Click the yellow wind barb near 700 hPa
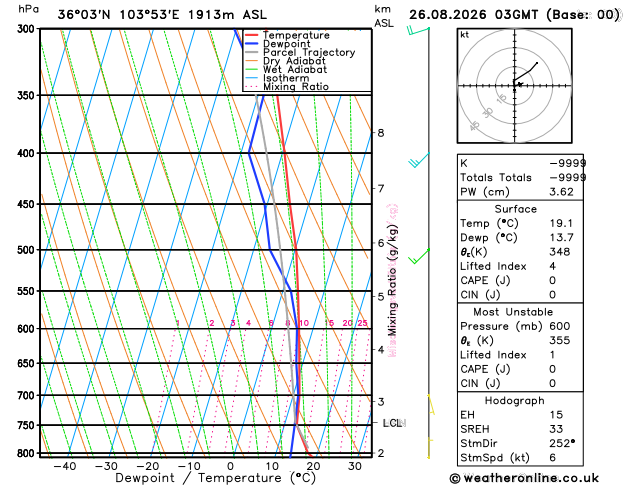The image size is (629, 486). click(x=431, y=404)
